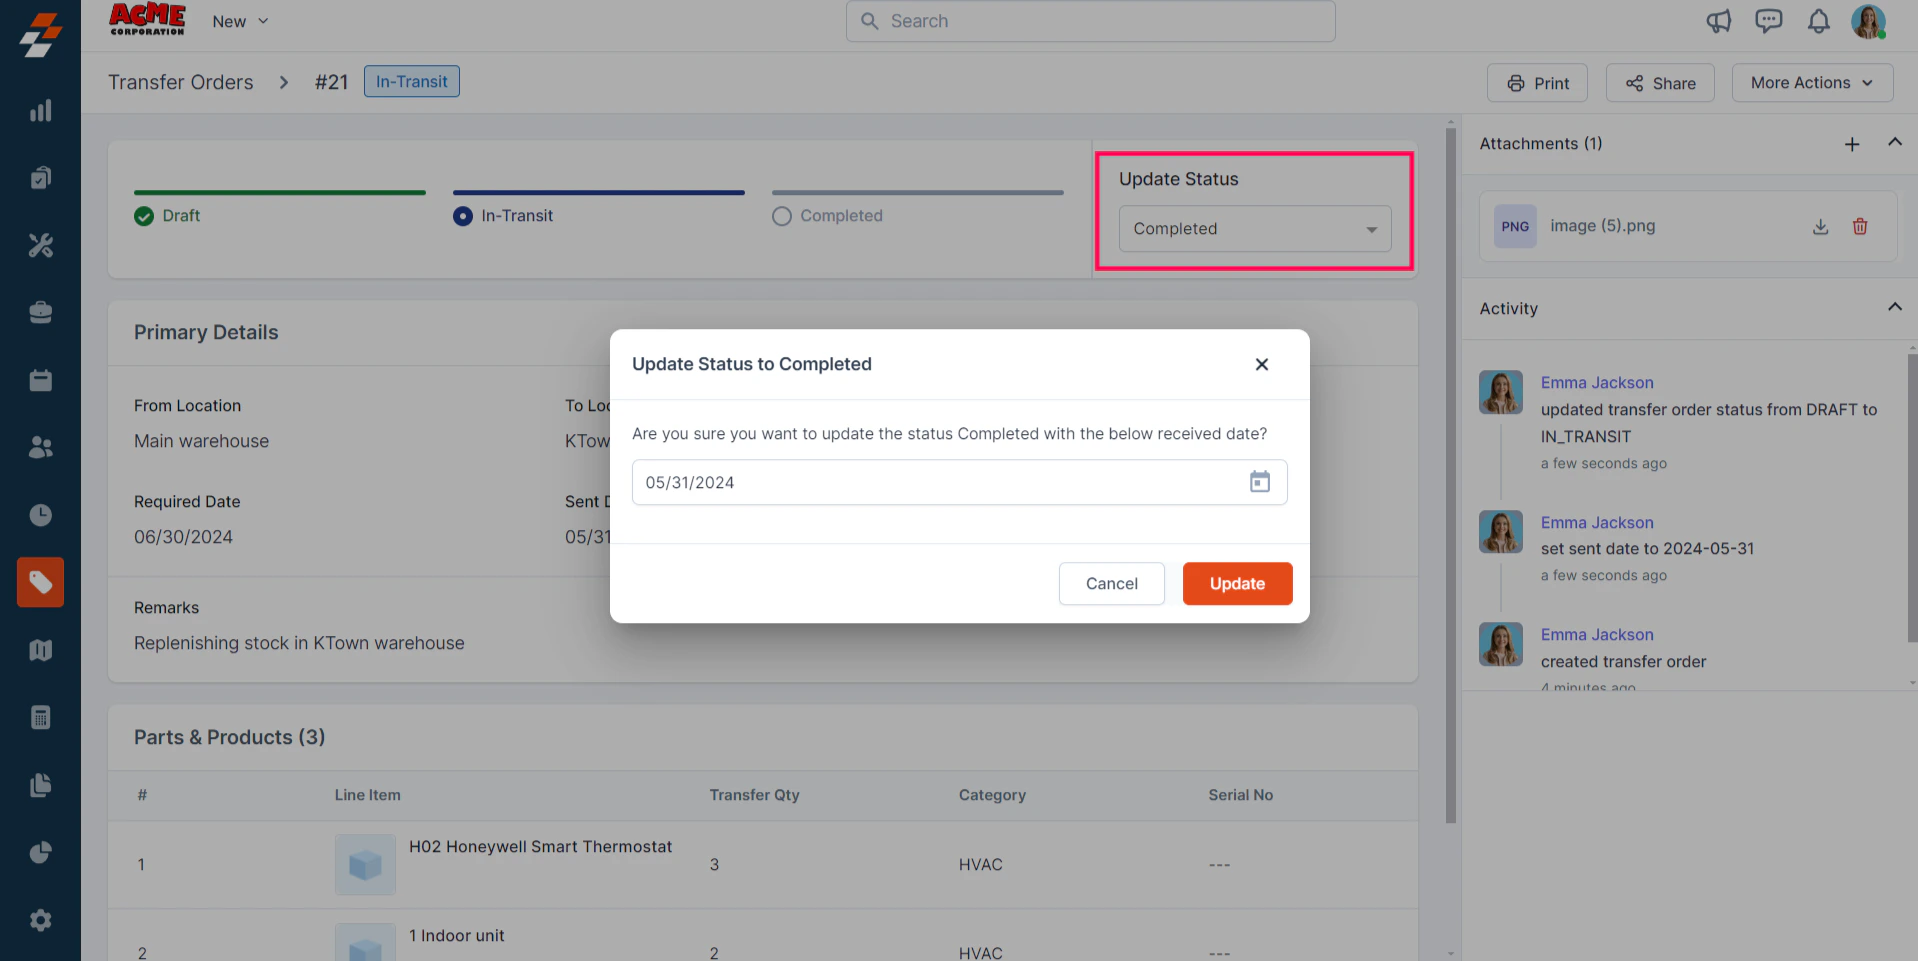Screen dimensions: 1918x961
Task: Collapse the Activity section
Action: (1894, 307)
